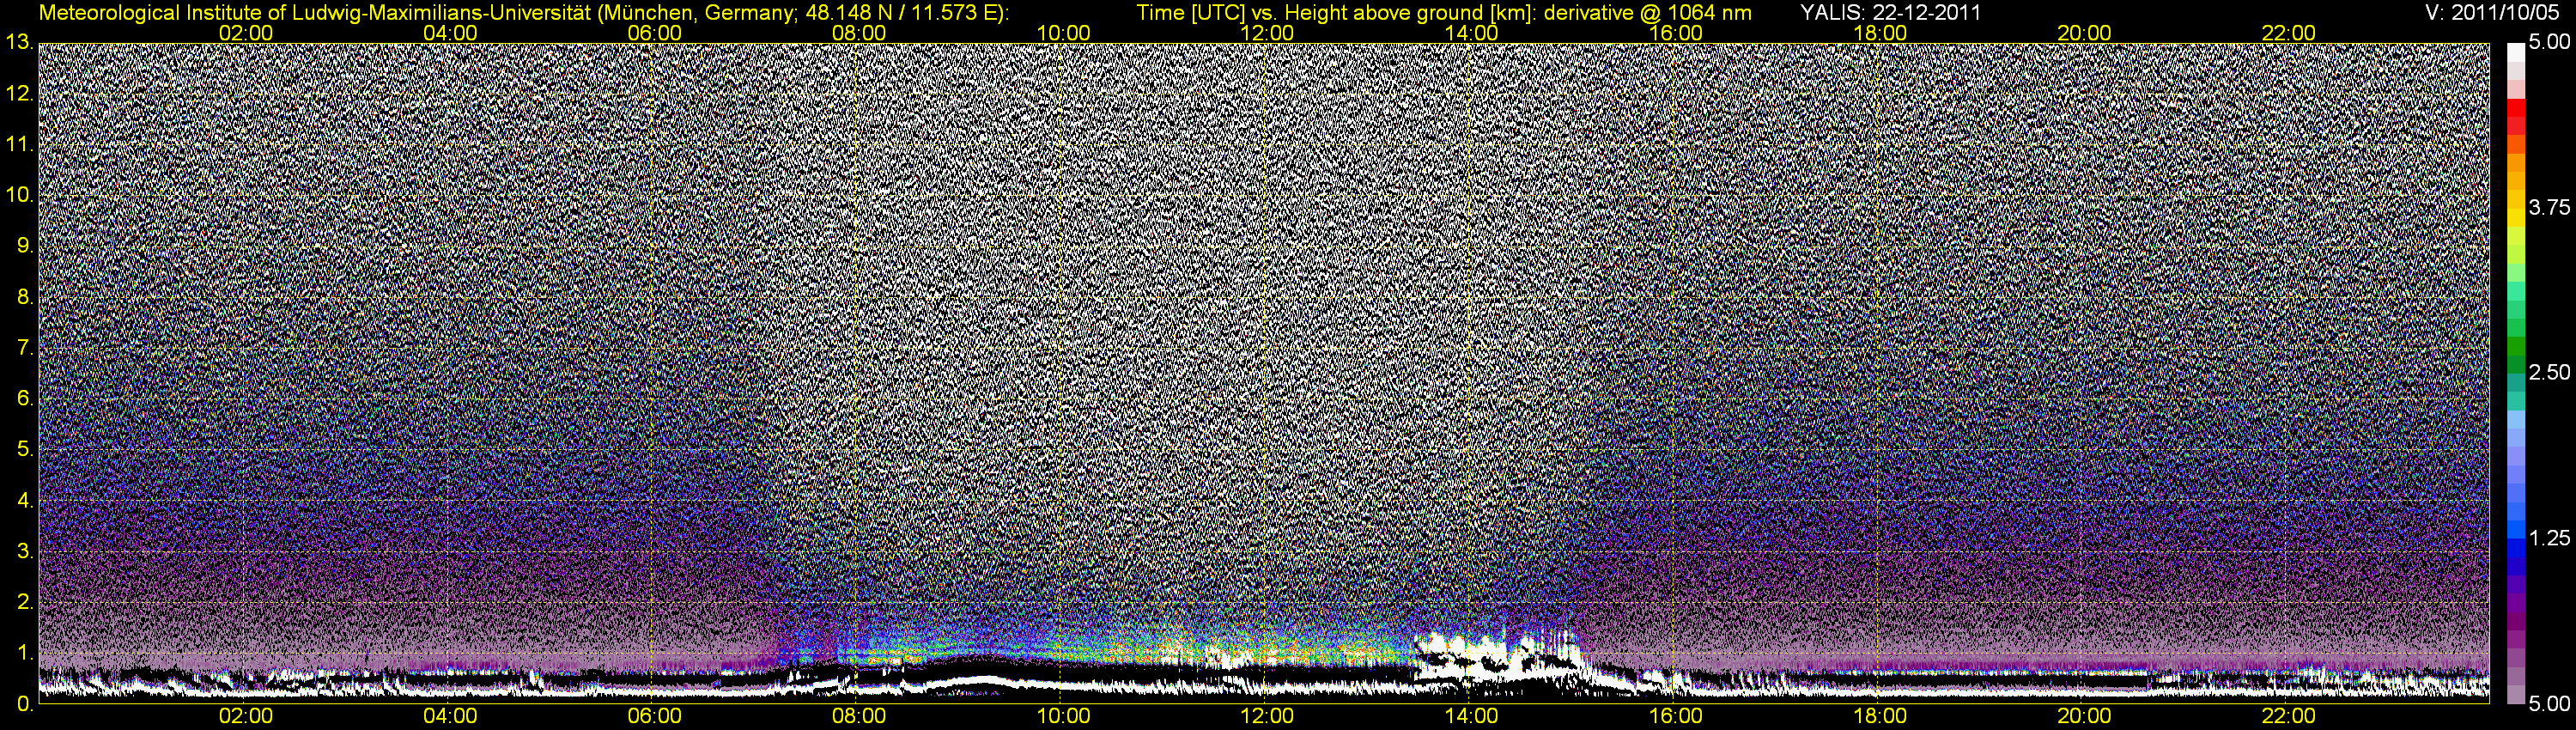Click the 1.25 colorbar scale value
This screenshot has height=730, width=2576.
pos(2549,538)
